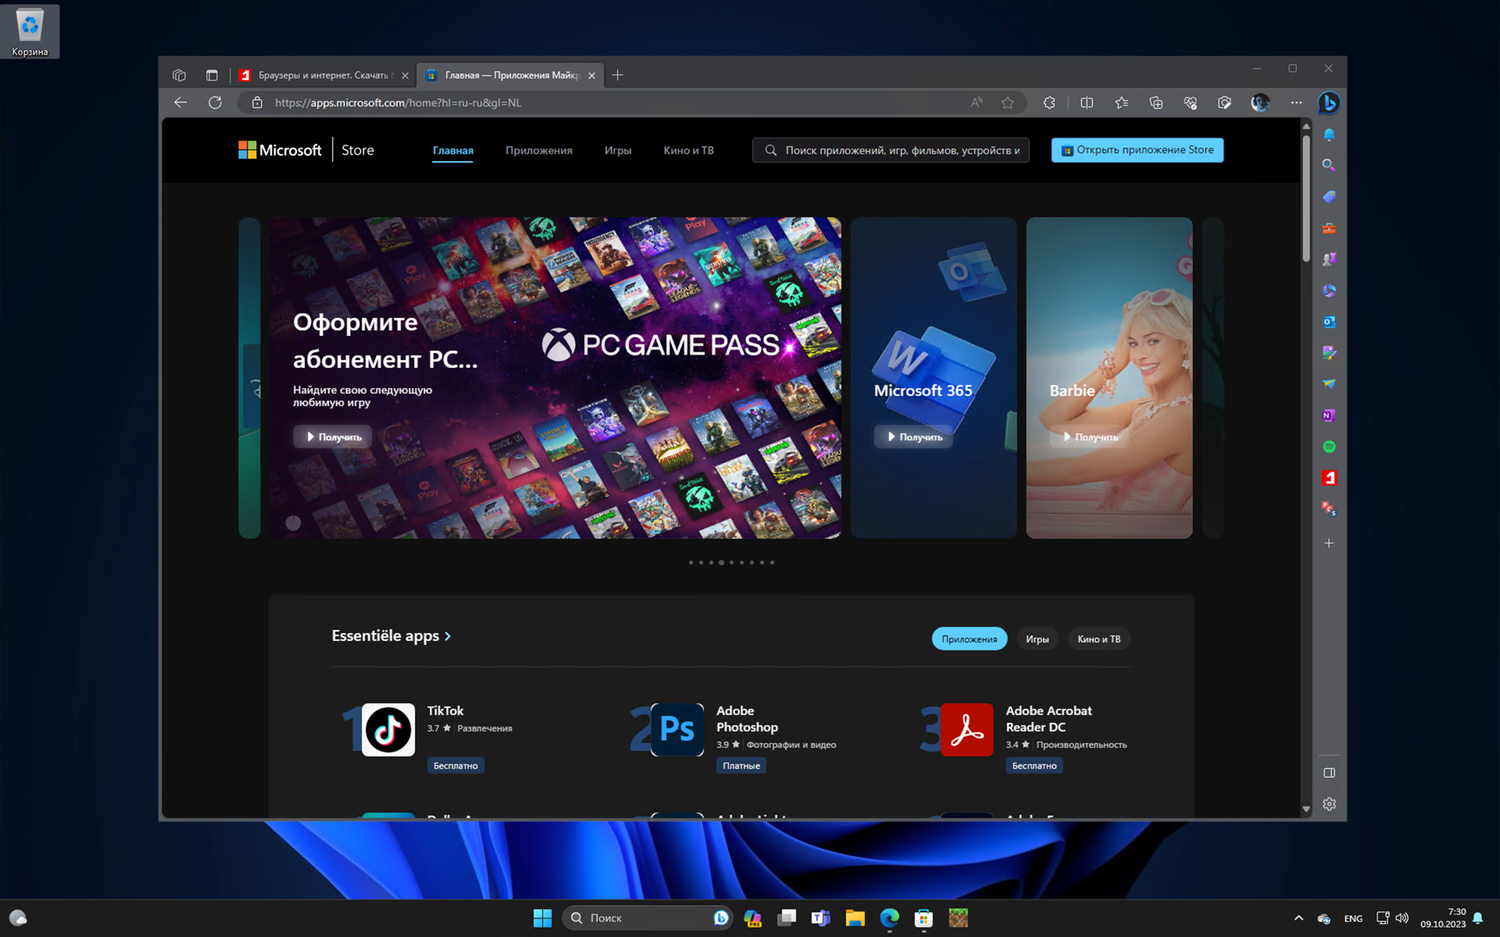Launch Bing Copilot from the toolbar
1500x937 pixels.
1329,102
